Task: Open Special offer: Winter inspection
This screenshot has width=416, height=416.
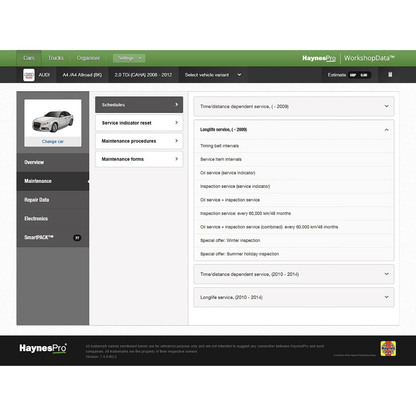Action: pos(294,240)
